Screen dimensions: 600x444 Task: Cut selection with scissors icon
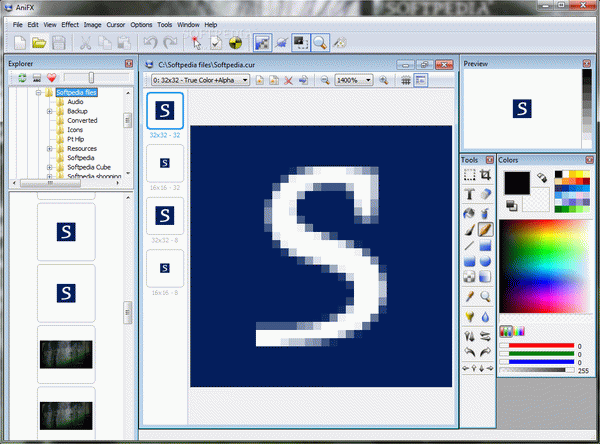[x=85, y=42]
